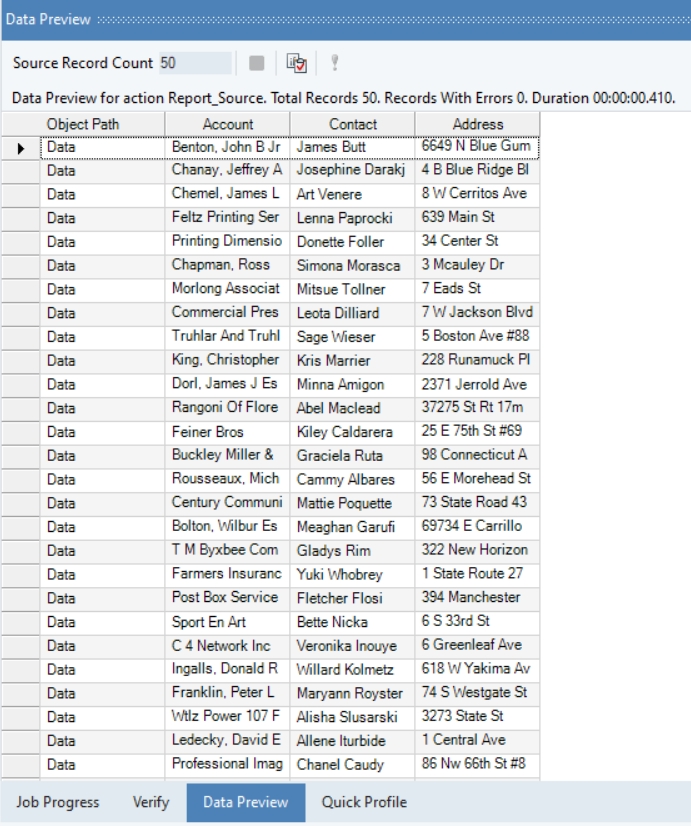The image size is (691, 826).
Task: Switch to the Job Progress tab
Action: click(x=58, y=802)
